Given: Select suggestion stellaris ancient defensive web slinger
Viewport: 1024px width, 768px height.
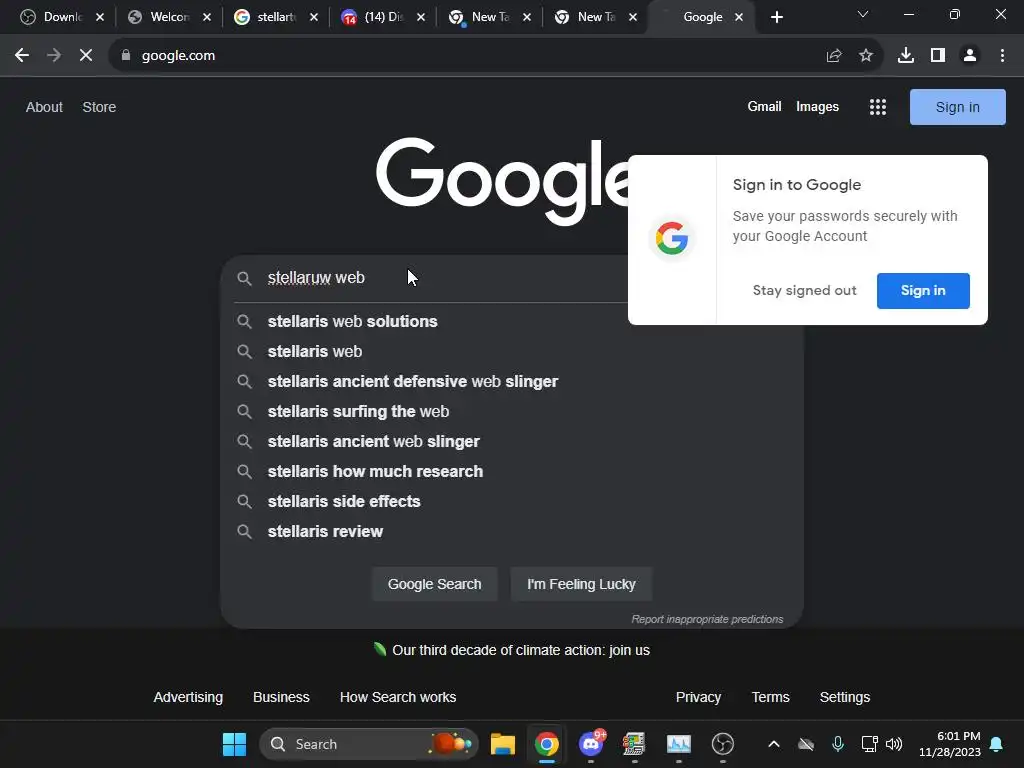Looking at the screenshot, I should pyautogui.click(x=511, y=381).
